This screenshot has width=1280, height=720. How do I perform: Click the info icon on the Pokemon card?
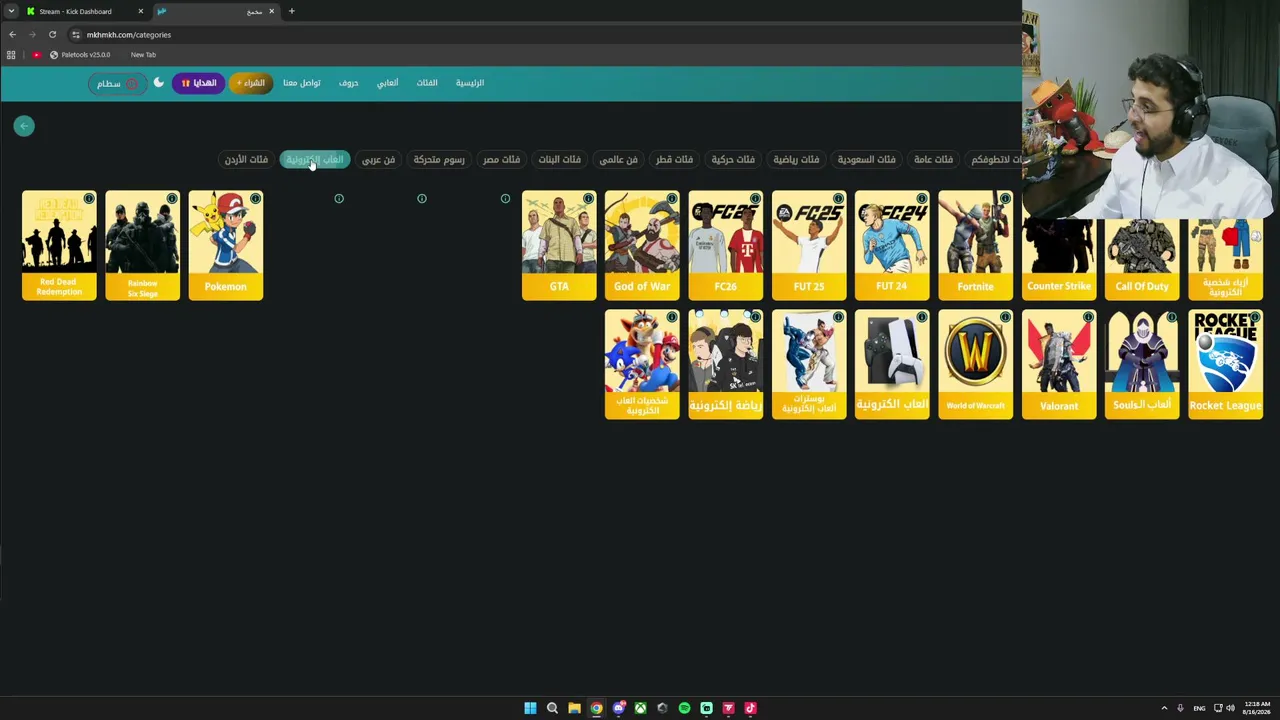pos(255,199)
